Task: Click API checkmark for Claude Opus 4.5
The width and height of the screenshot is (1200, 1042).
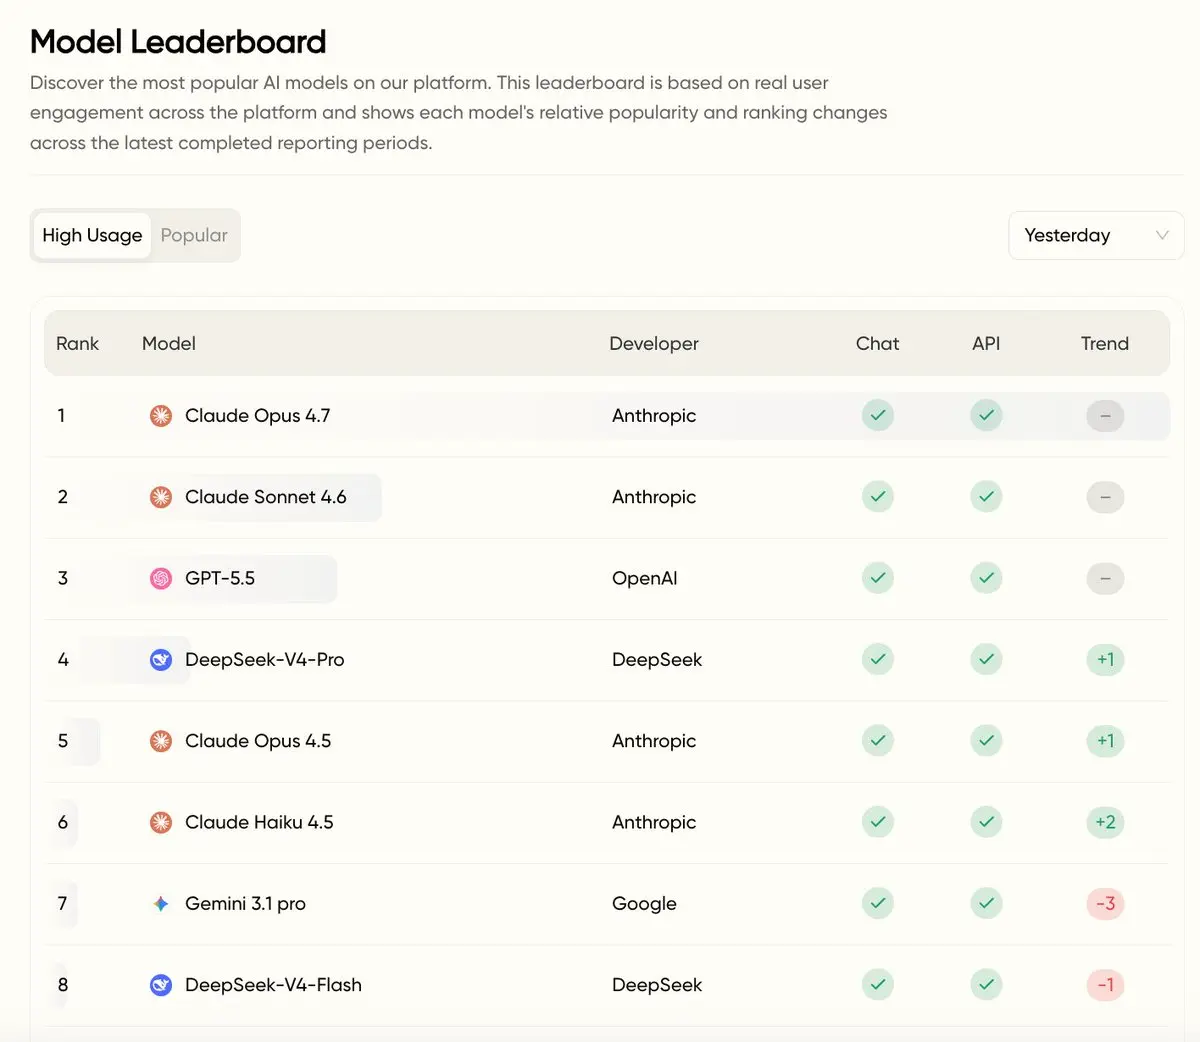Action: coord(986,740)
